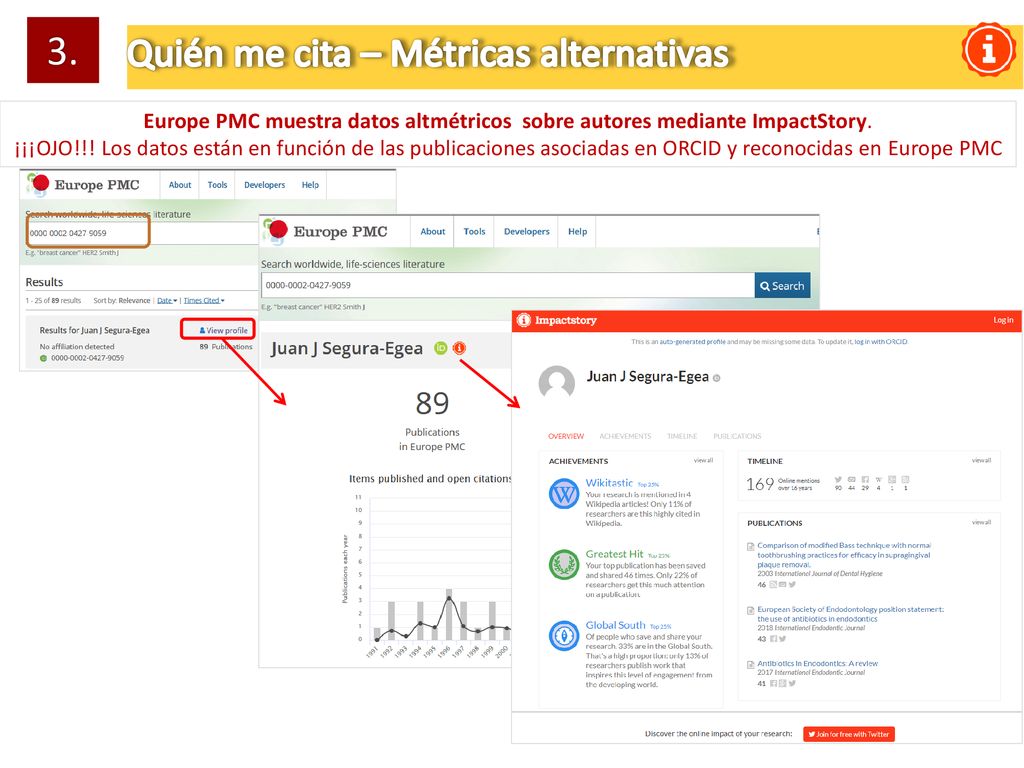The height and width of the screenshot is (768, 1024).
Task: Click green ORCID dot beside 0000-0002-0427-9059 result
Action: coord(44,358)
